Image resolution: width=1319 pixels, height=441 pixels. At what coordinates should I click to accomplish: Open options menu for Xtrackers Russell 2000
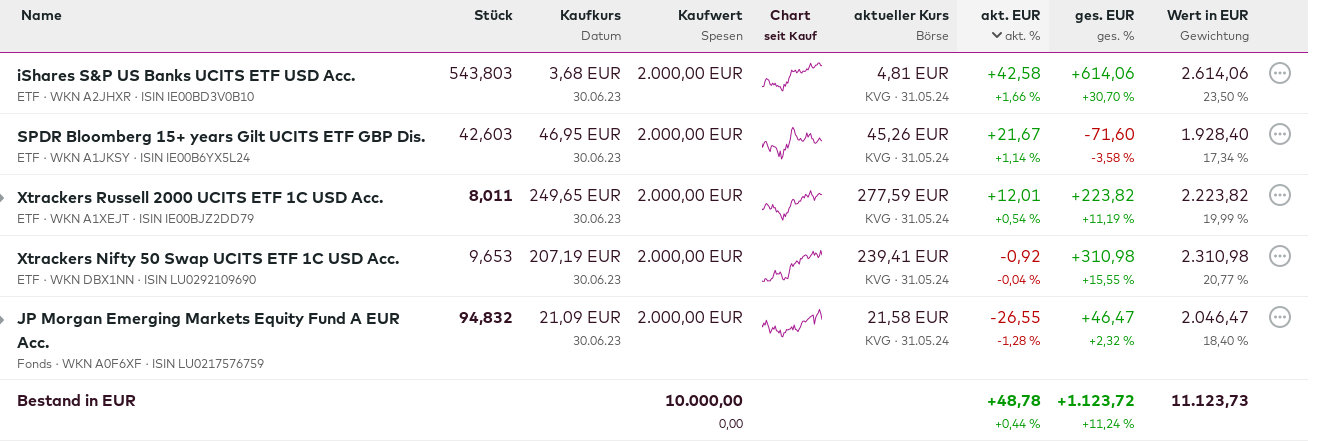[1279, 195]
